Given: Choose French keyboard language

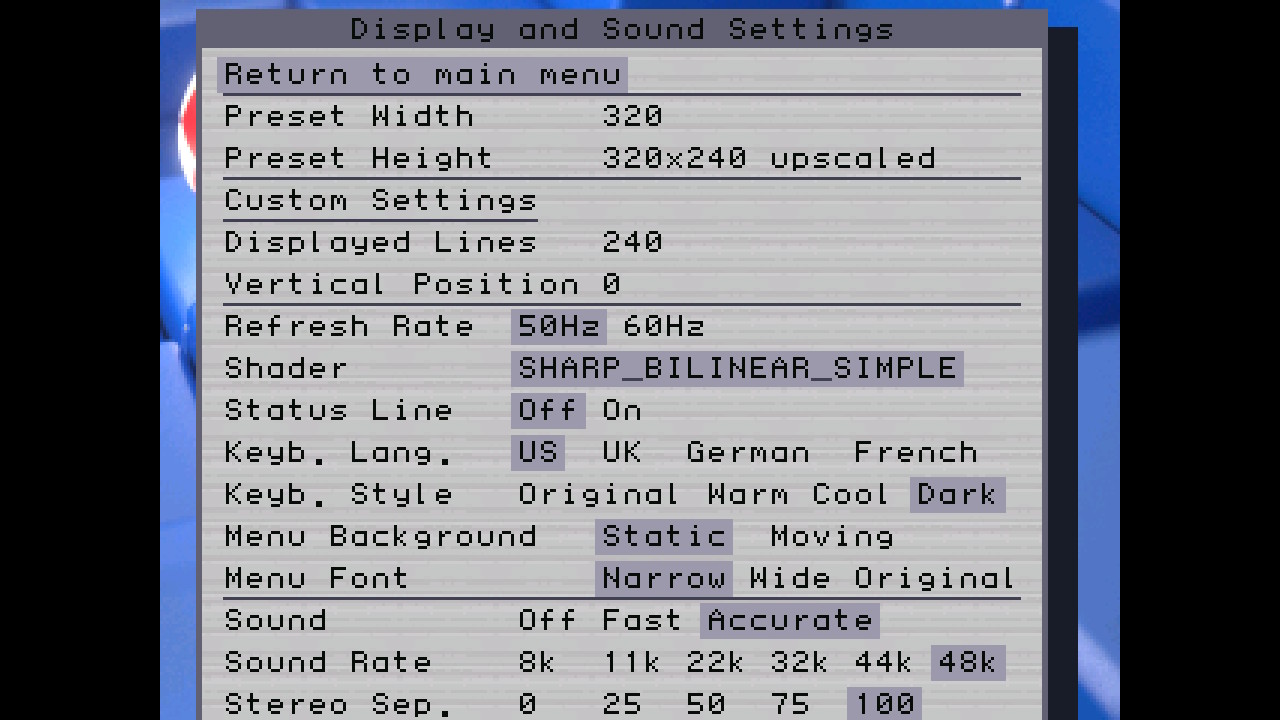Looking at the screenshot, I should 916,452.
